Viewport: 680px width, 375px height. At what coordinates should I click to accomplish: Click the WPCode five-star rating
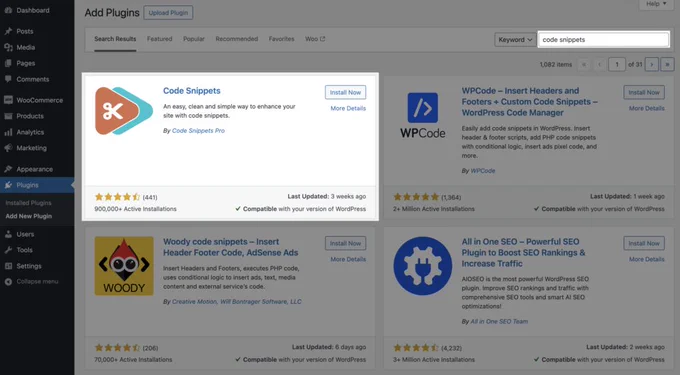point(416,197)
